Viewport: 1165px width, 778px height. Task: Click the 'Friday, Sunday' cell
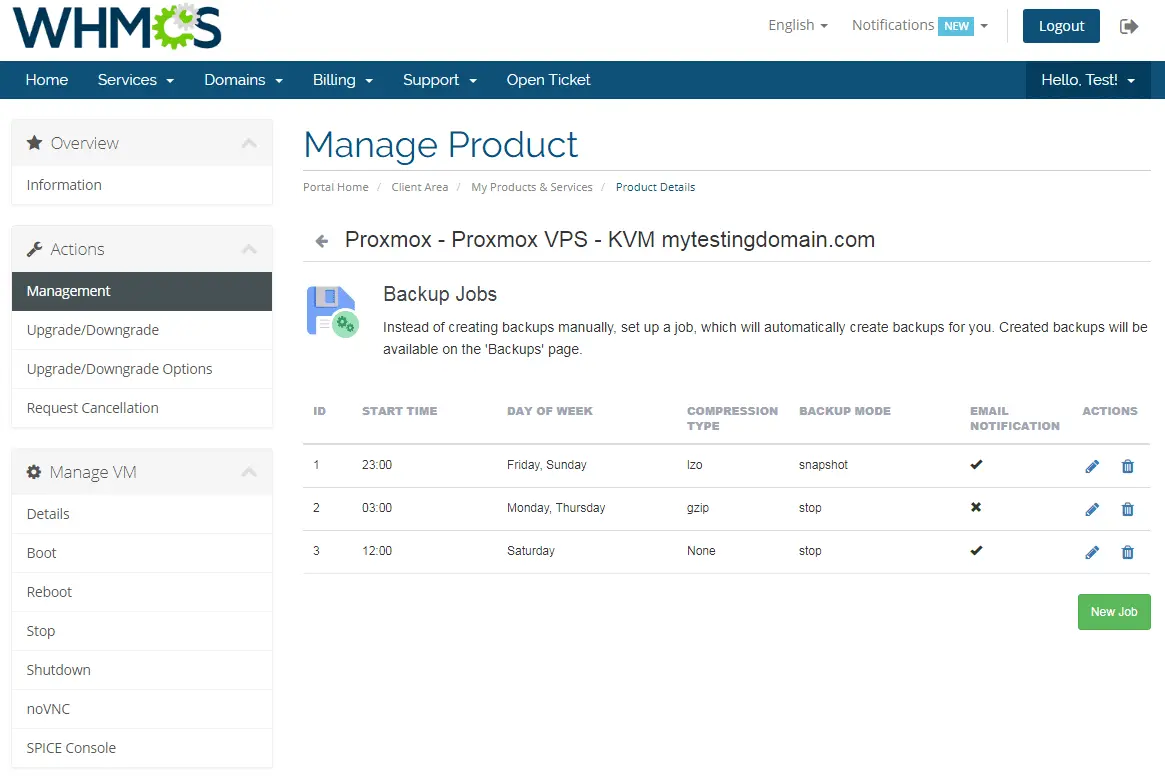(547, 465)
